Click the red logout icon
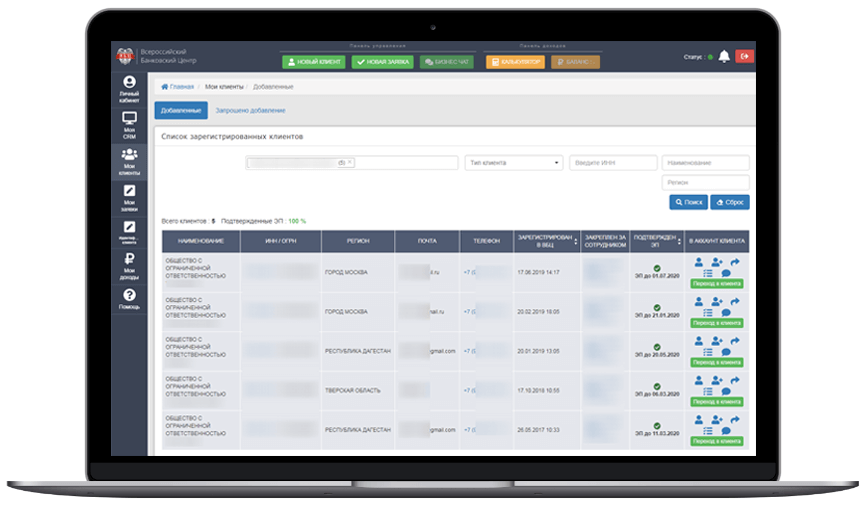868x509 pixels. tap(744, 57)
